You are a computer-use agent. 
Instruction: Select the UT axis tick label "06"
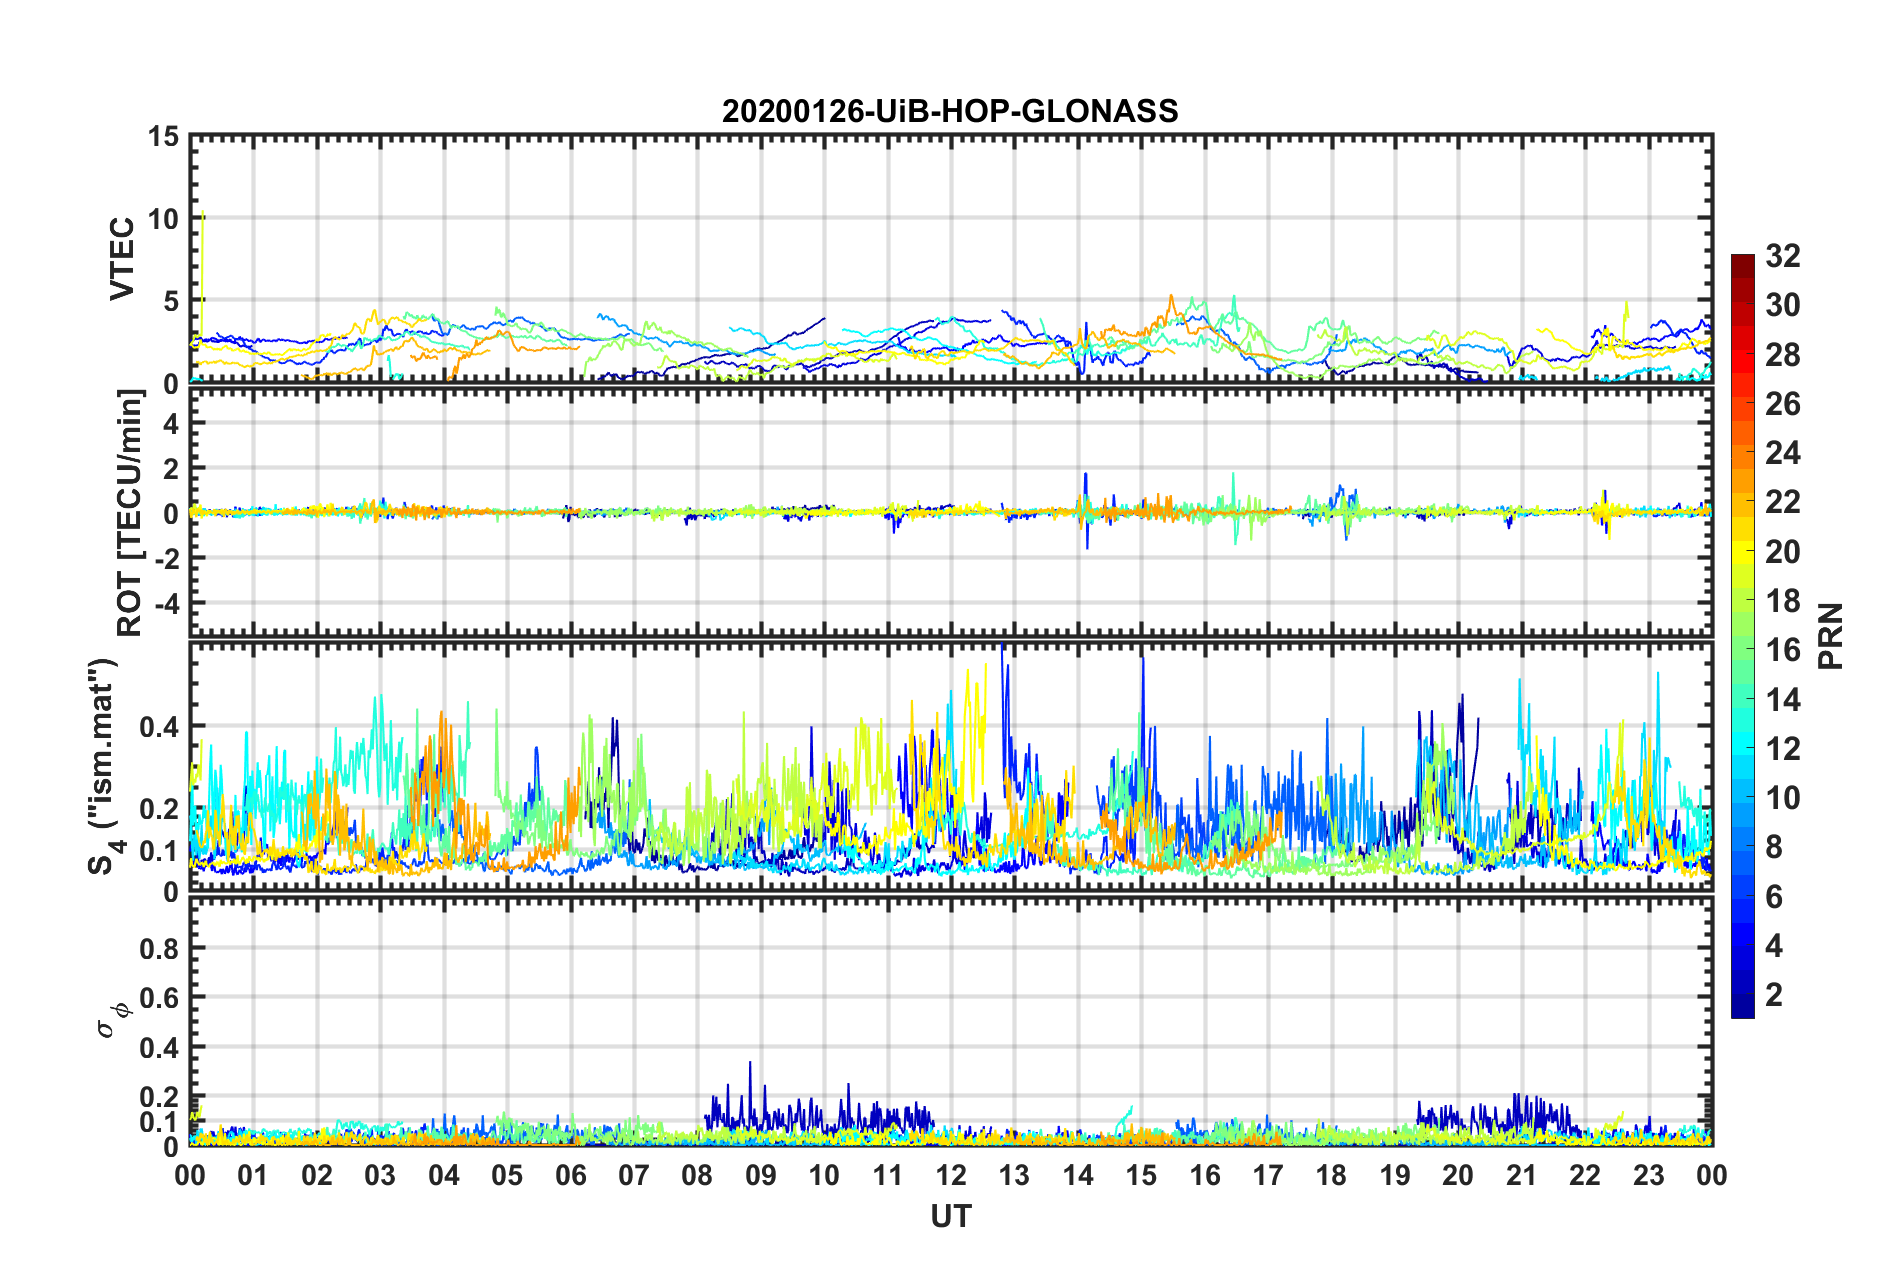pyautogui.click(x=570, y=1175)
